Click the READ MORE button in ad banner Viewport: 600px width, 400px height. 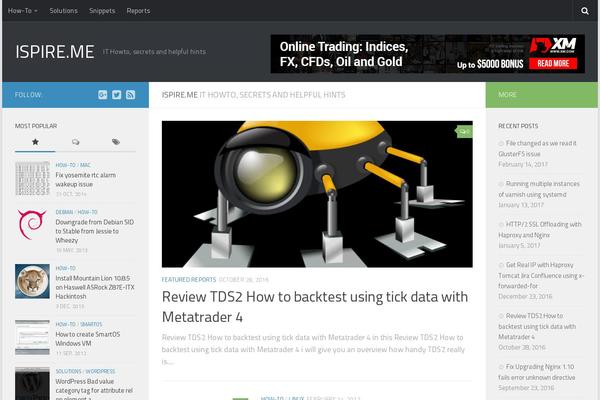553,63
